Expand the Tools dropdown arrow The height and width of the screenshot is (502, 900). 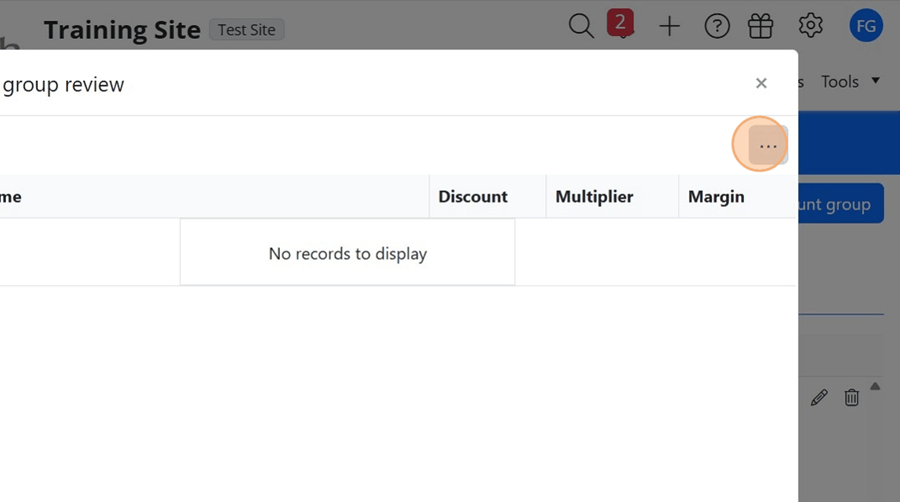pyautogui.click(x=876, y=80)
